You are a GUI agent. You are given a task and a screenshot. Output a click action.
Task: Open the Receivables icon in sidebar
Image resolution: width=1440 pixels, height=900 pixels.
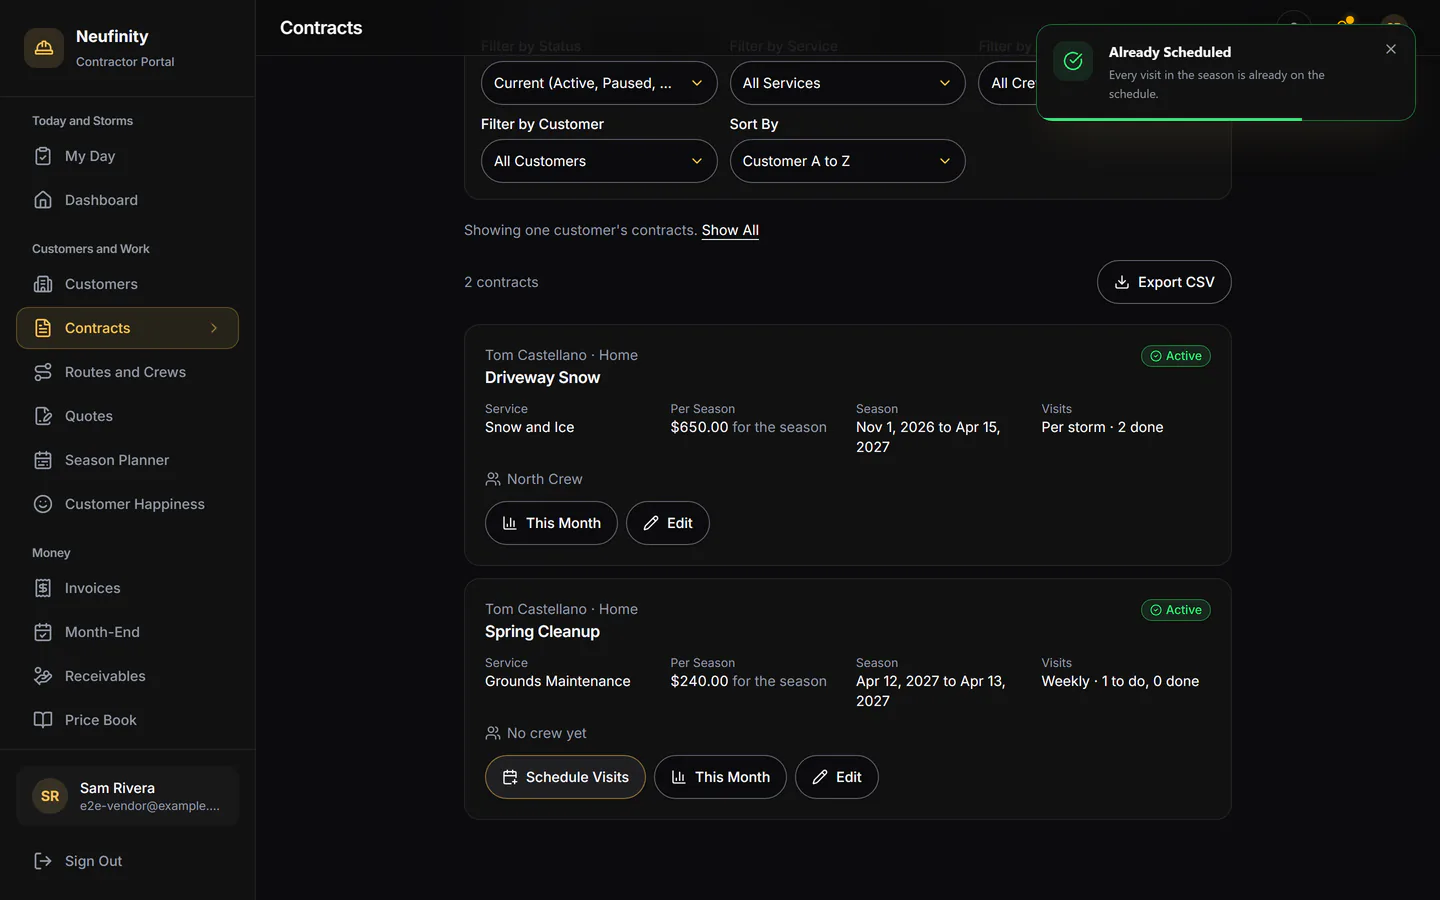43,676
